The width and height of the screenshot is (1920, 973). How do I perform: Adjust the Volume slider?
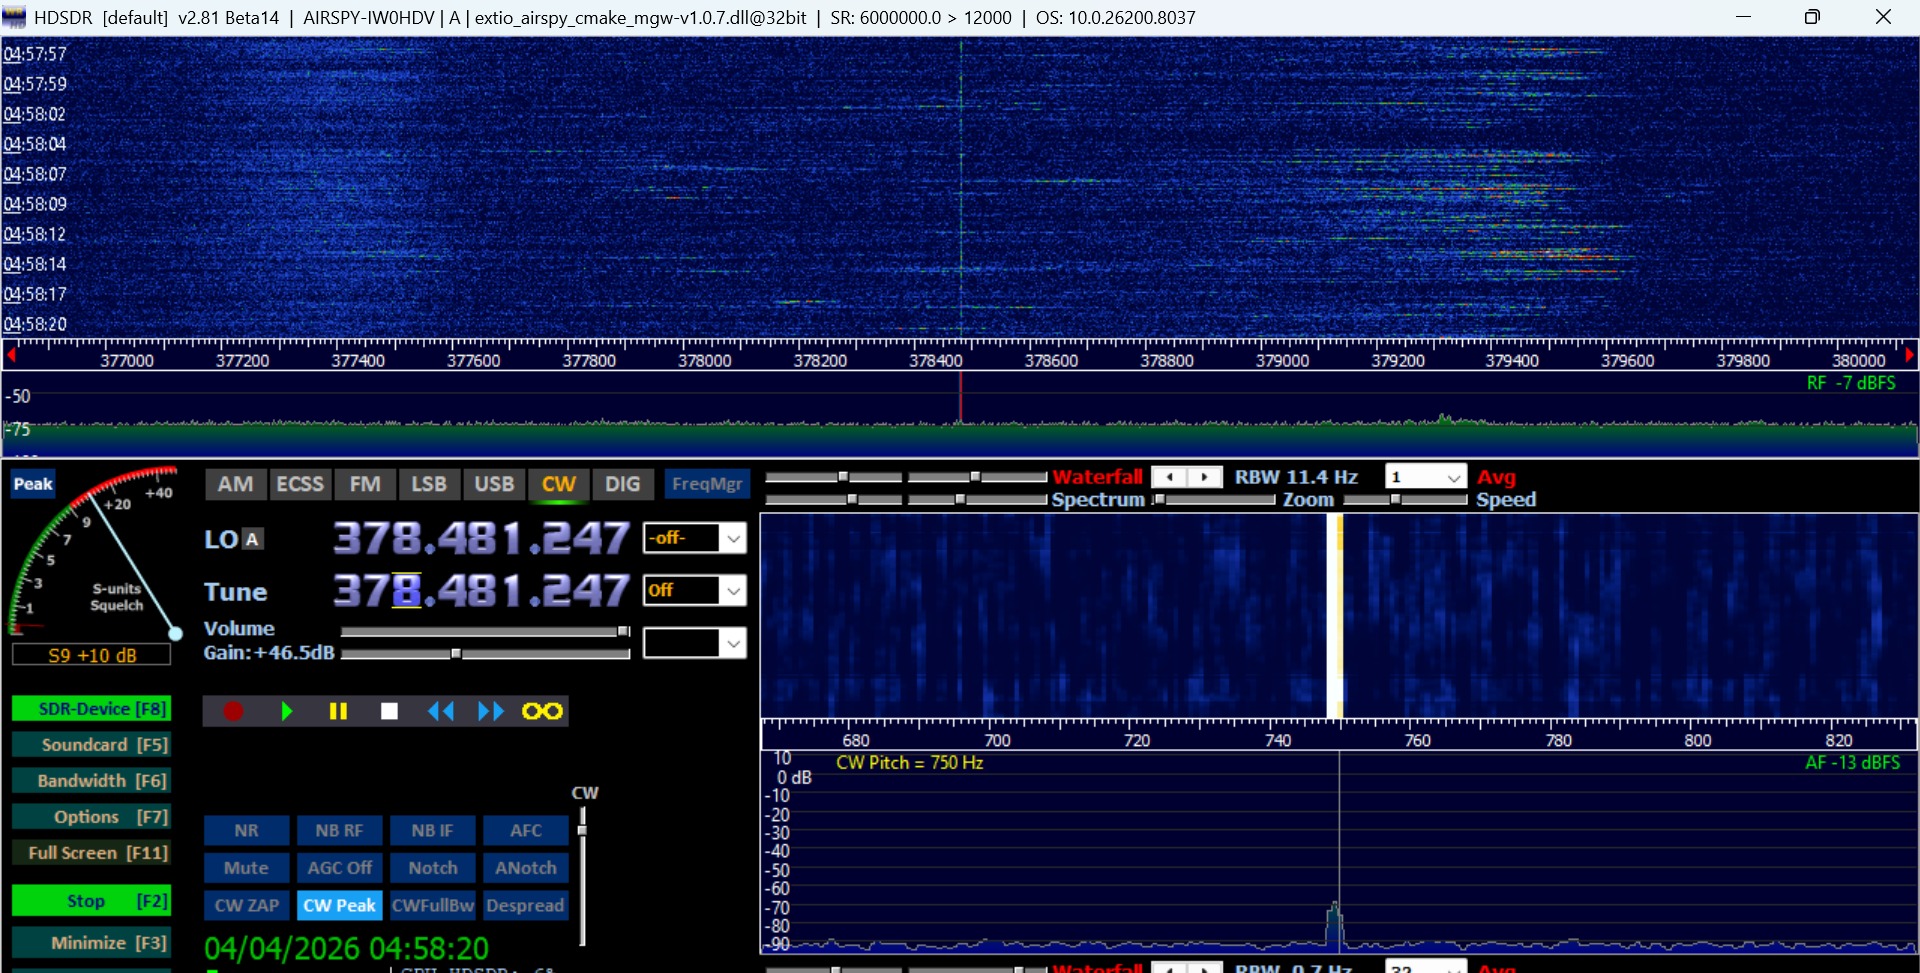623,631
